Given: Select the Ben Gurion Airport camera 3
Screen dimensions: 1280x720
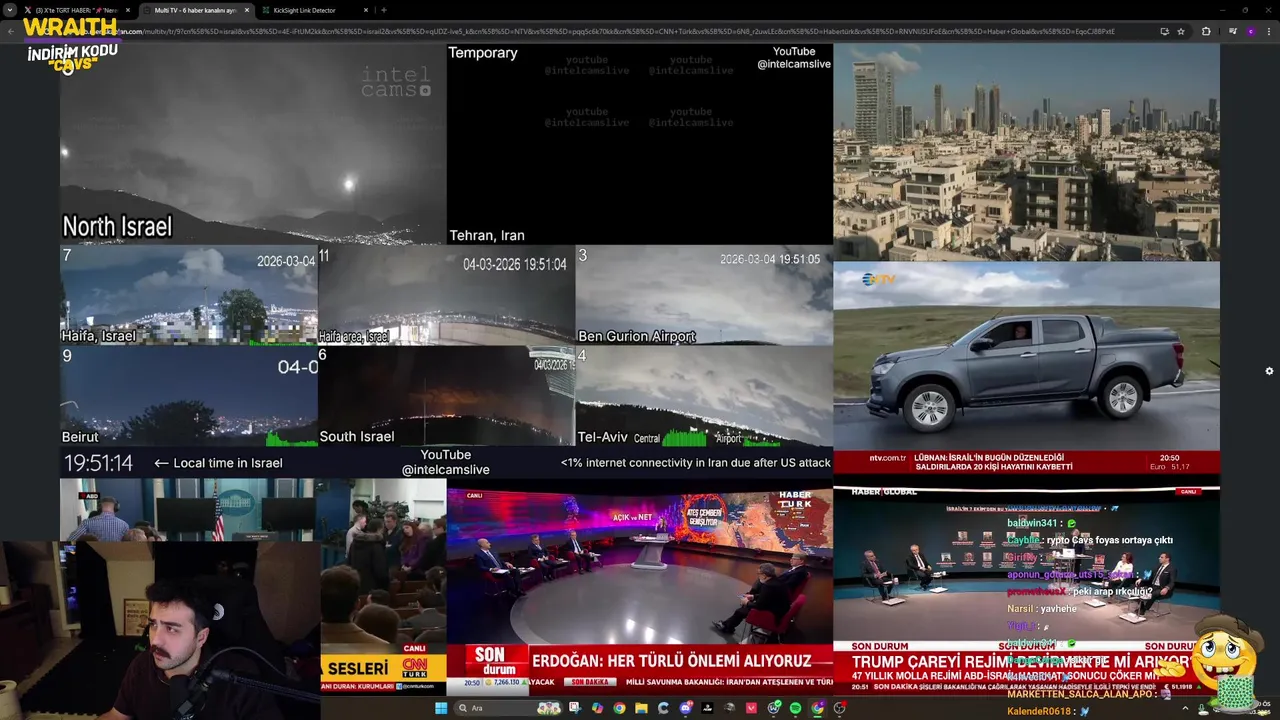Looking at the screenshot, I should [x=704, y=295].
